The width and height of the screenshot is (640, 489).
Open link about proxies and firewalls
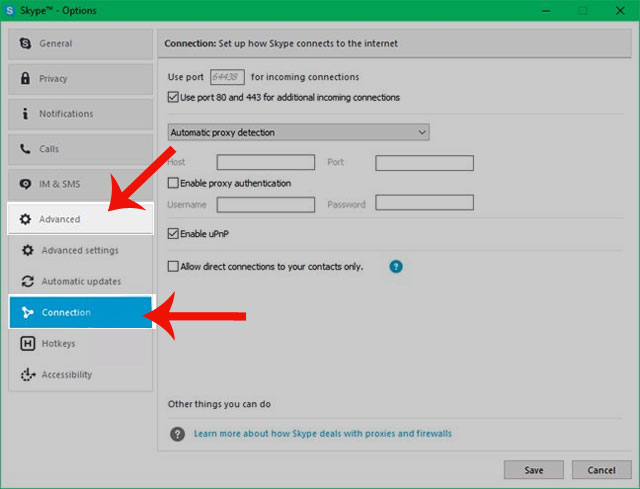[x=323, y=433]
